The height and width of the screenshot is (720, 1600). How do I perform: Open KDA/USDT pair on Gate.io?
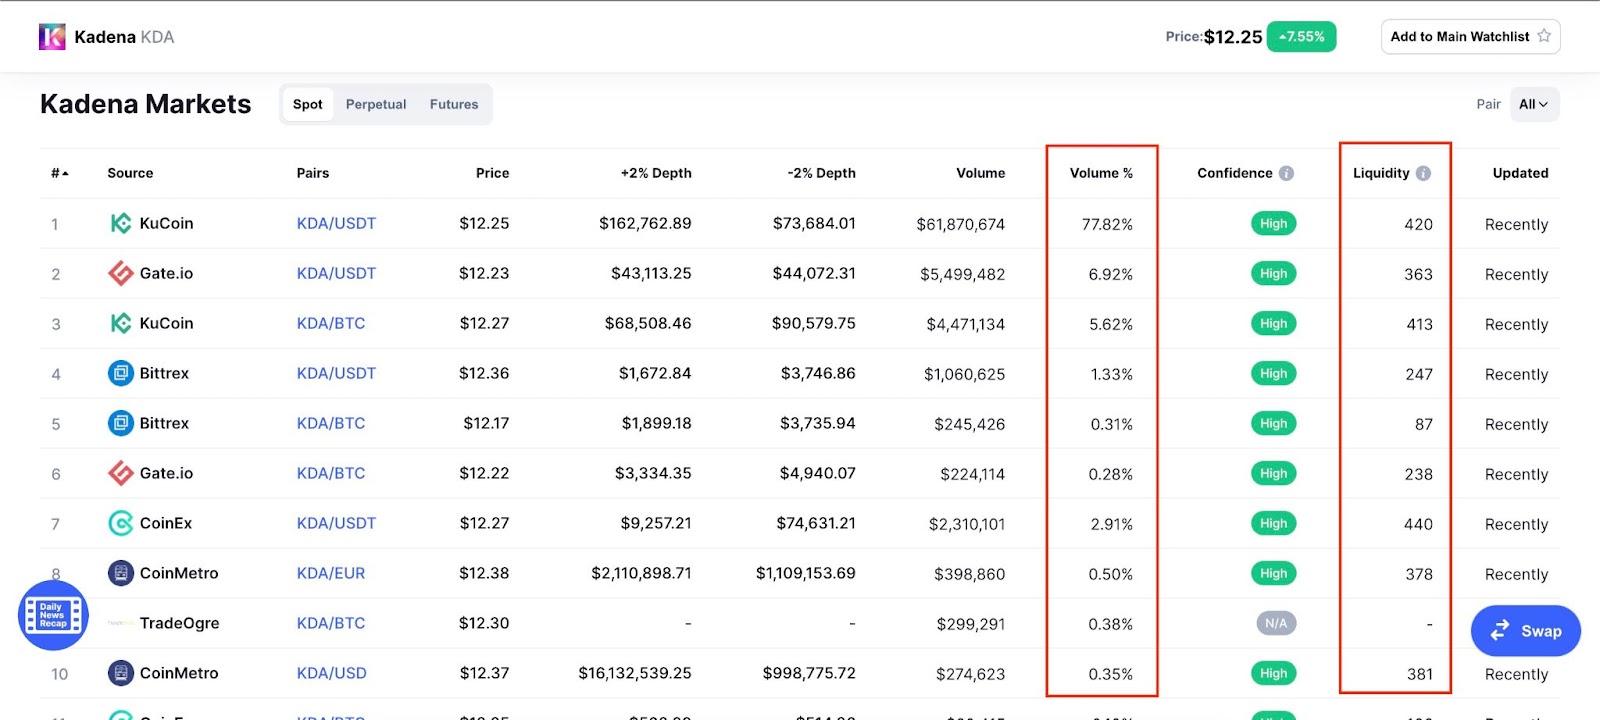336,273
